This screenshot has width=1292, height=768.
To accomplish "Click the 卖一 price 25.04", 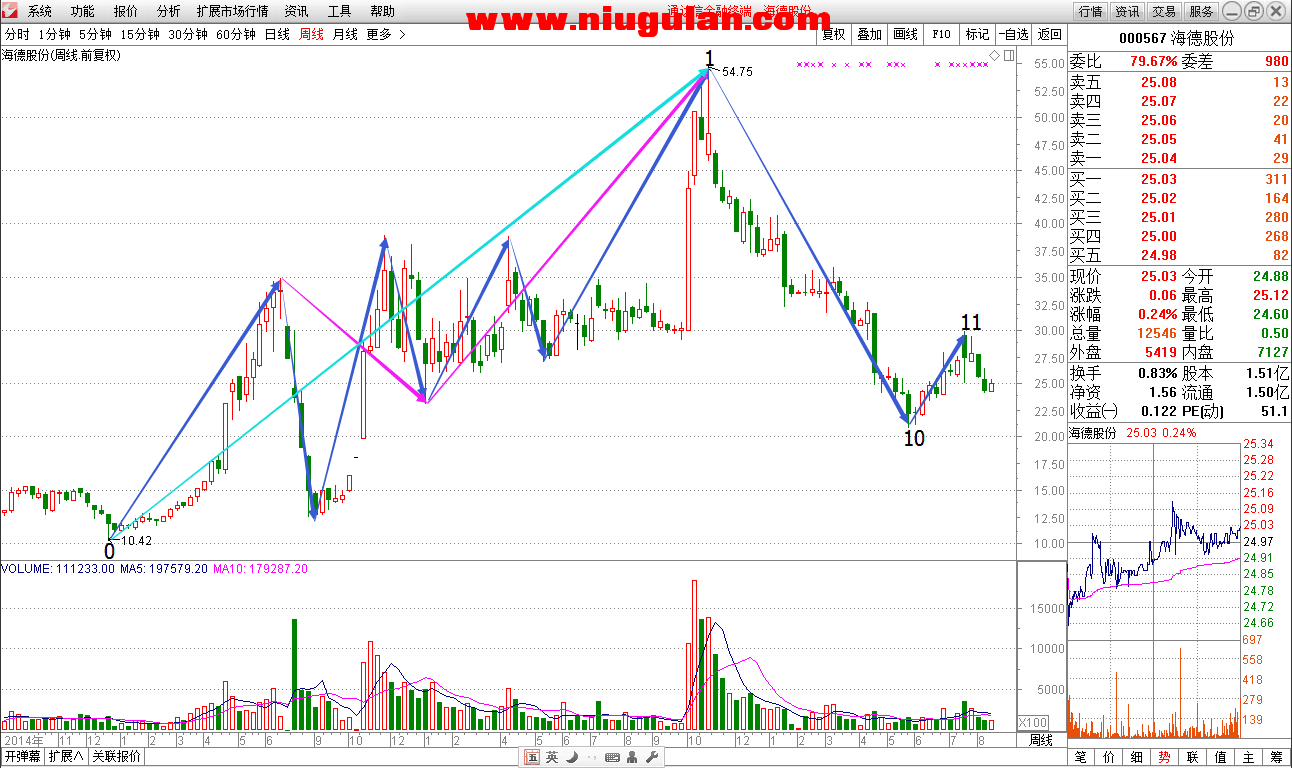I will tap(1158, 158).
